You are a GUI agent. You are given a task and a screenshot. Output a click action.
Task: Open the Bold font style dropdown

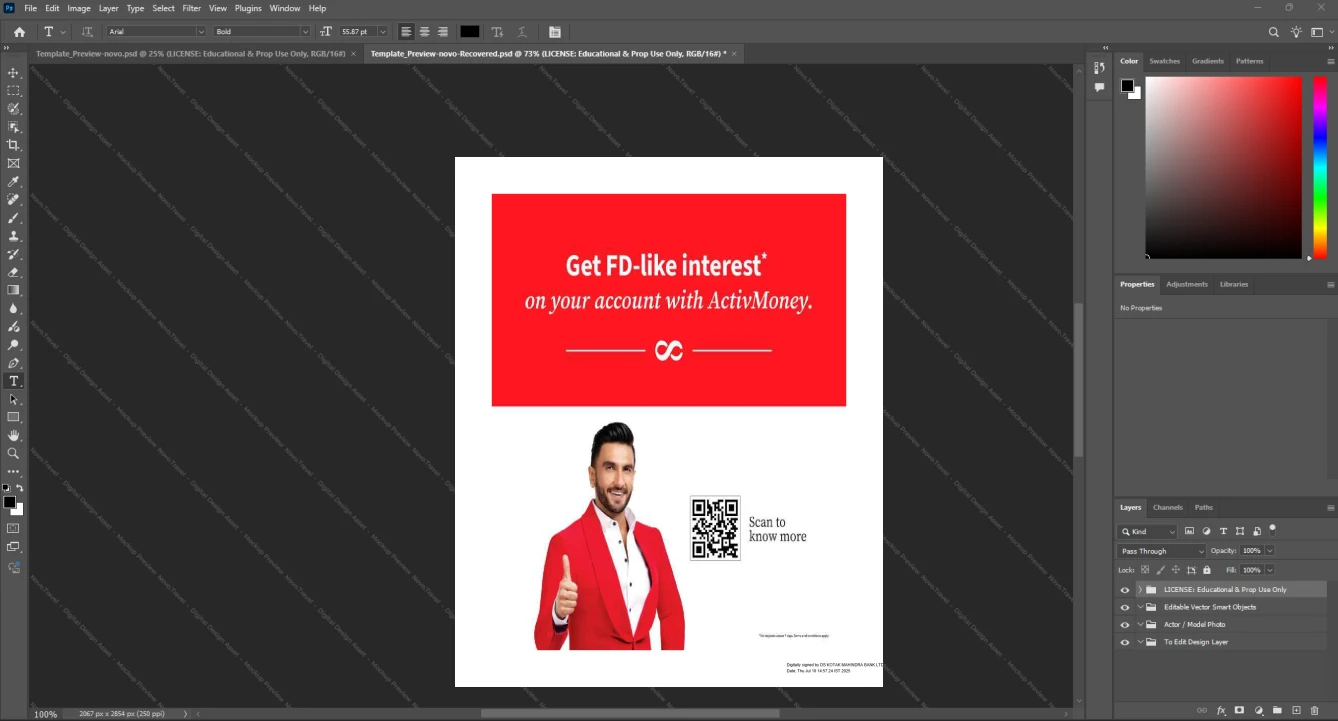click(262, 32)
